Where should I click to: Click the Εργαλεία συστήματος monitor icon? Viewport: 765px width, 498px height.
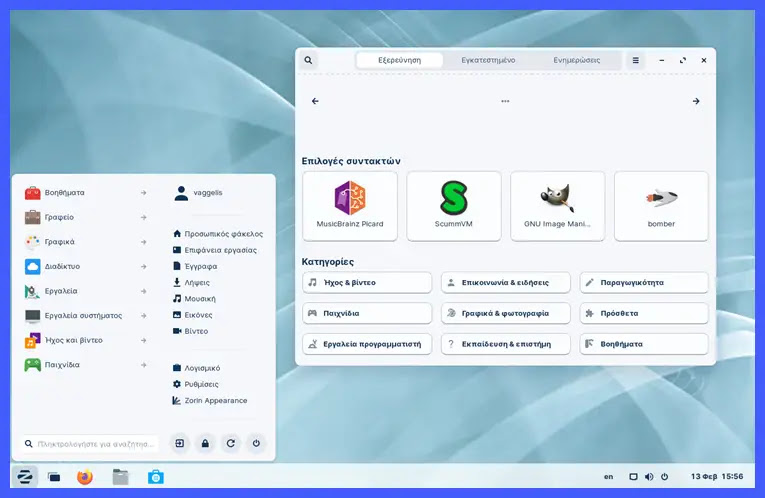tap(33, 316)
